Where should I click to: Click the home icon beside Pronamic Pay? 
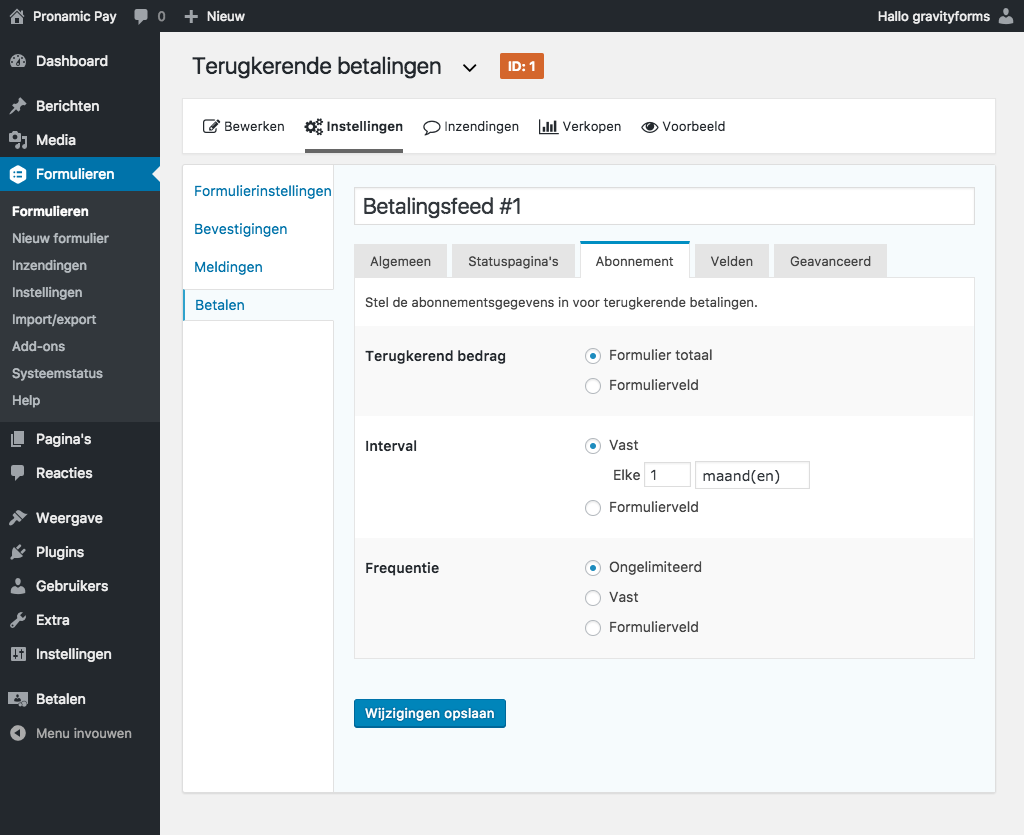(x=17, y=16)
